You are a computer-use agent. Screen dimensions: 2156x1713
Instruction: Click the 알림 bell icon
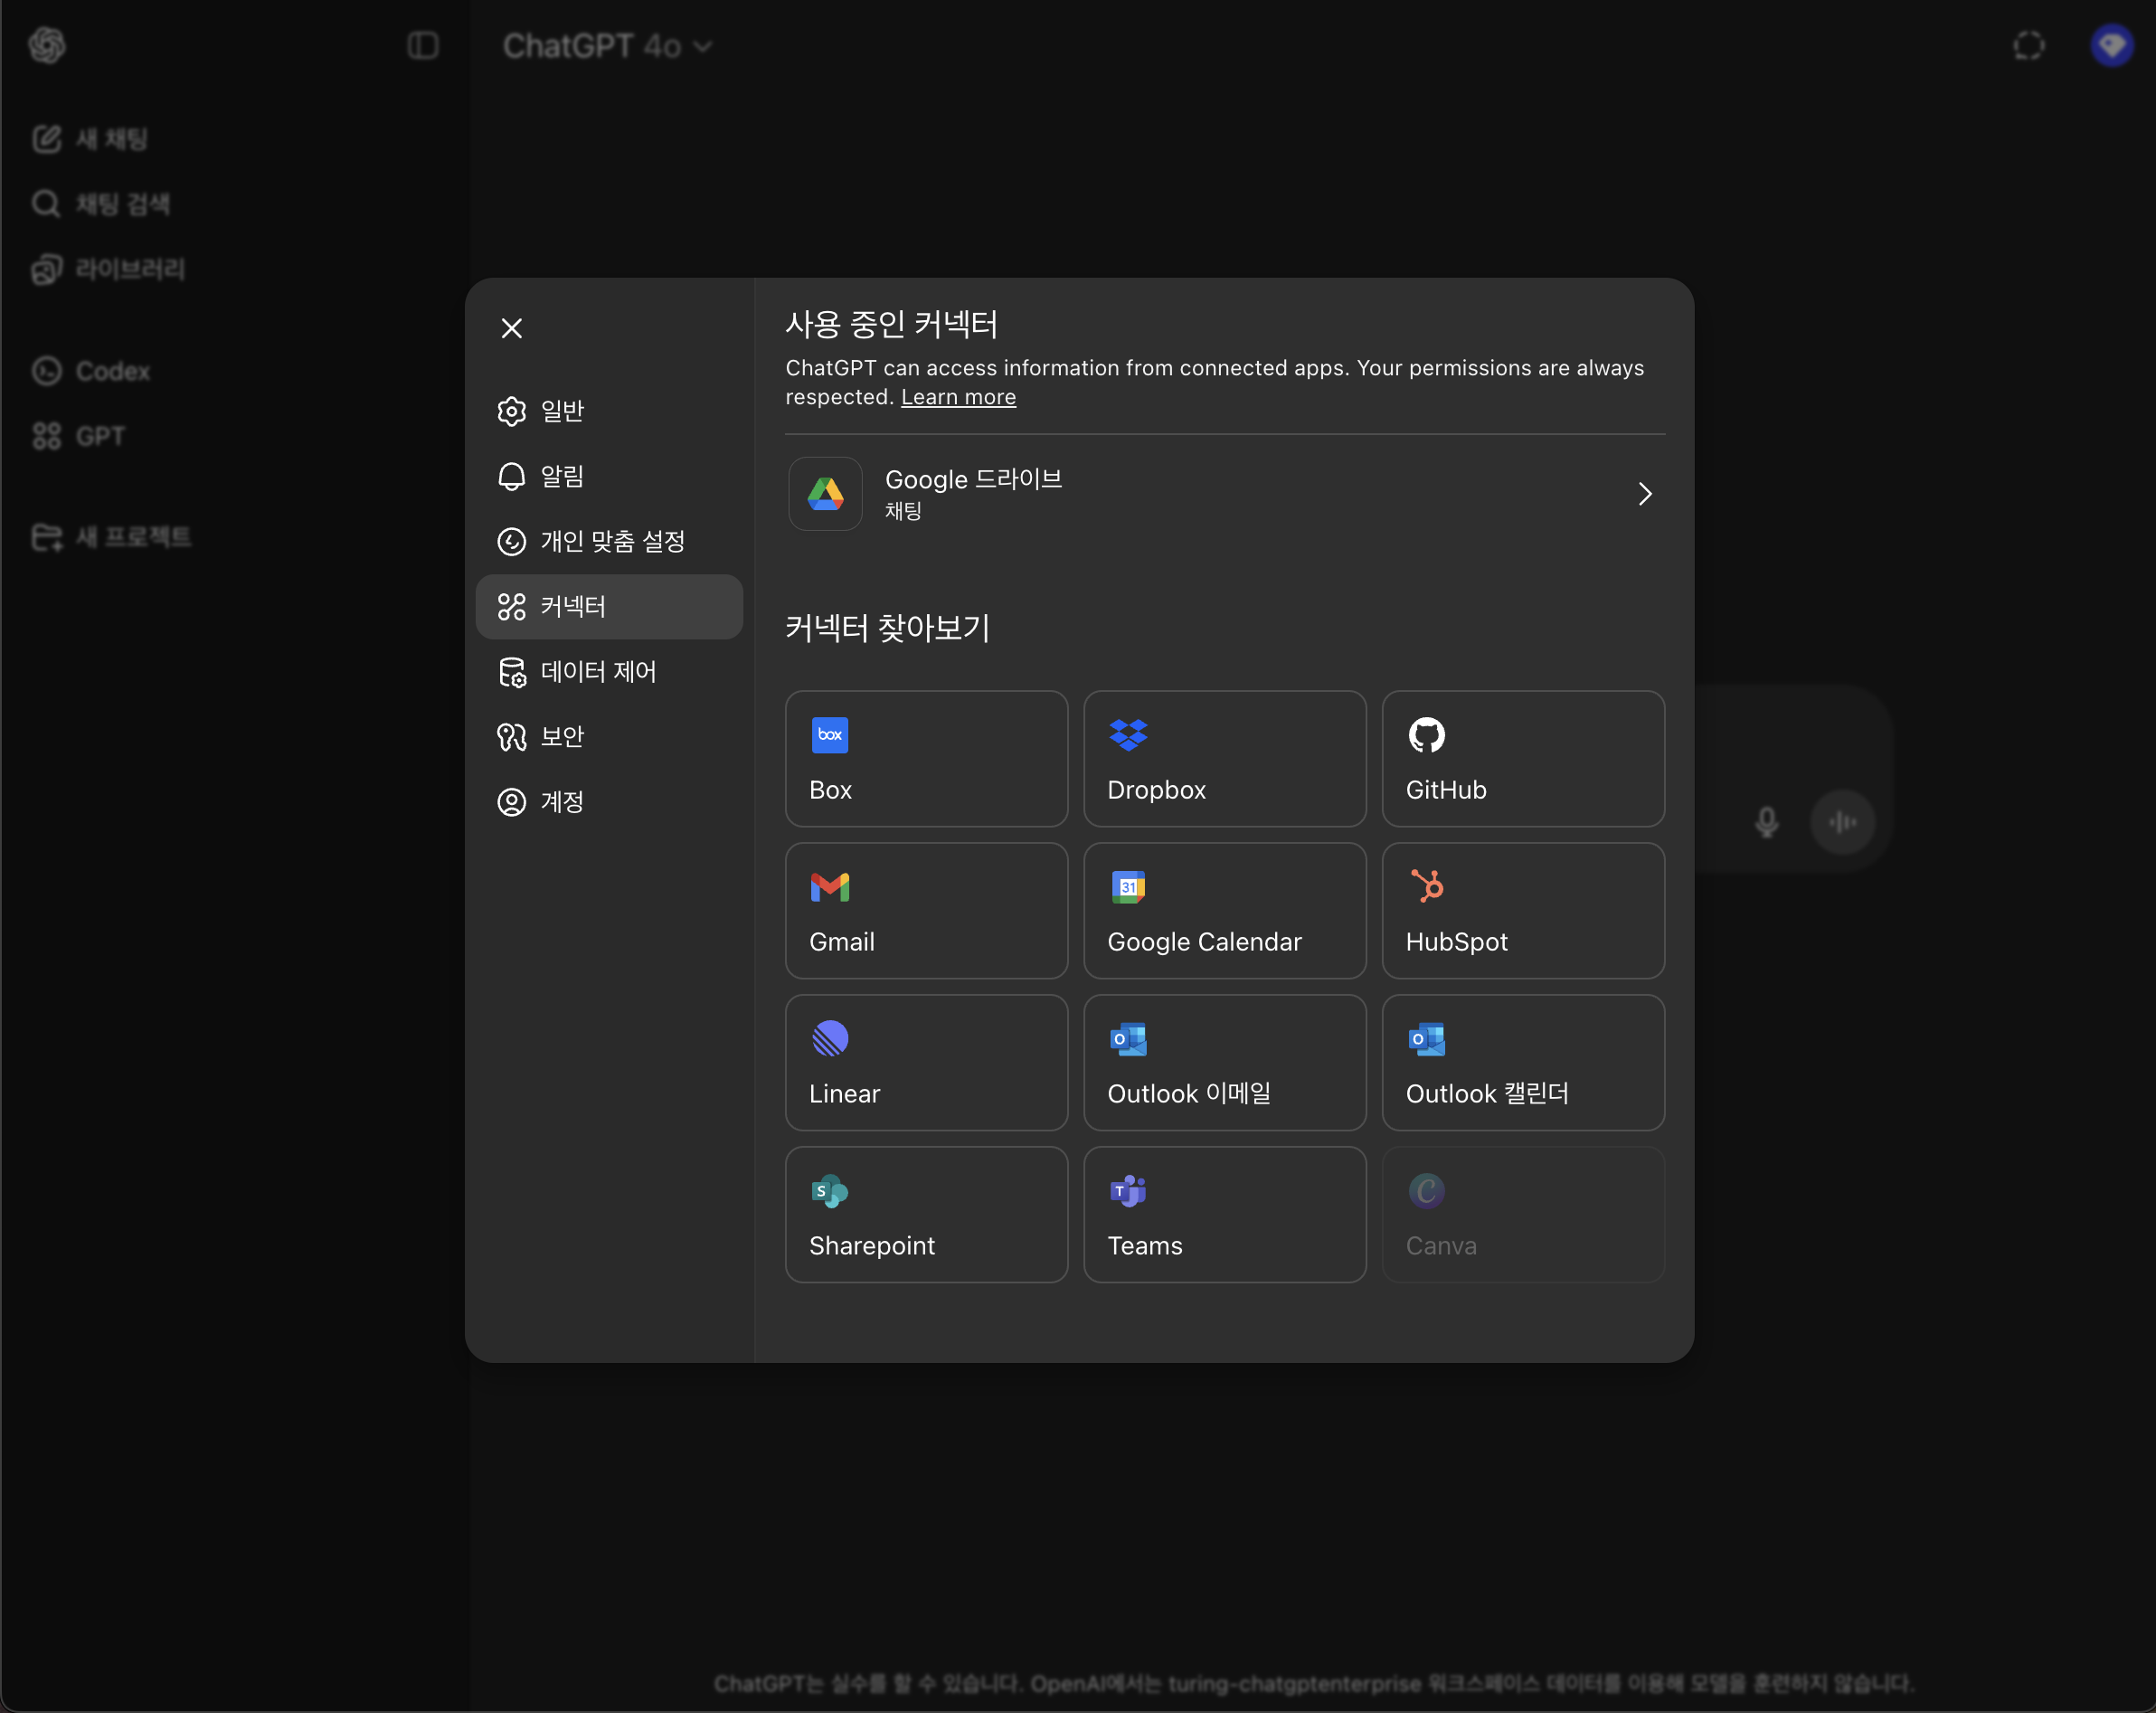point(511,476)
